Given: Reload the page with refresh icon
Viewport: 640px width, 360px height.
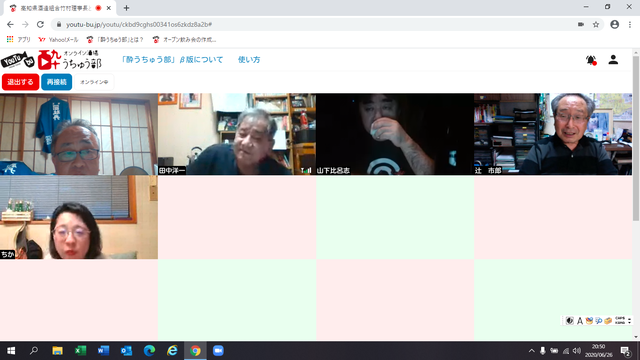Looking at the screenshot, I should [40, 24].
